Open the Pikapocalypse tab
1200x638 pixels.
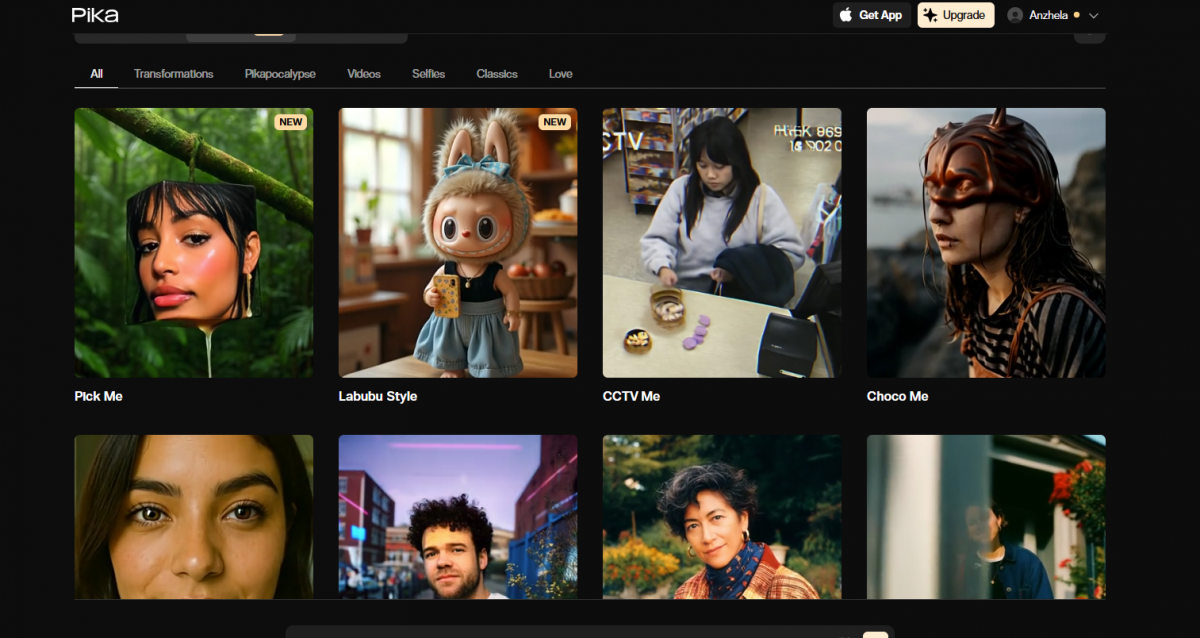pos(280,74)
